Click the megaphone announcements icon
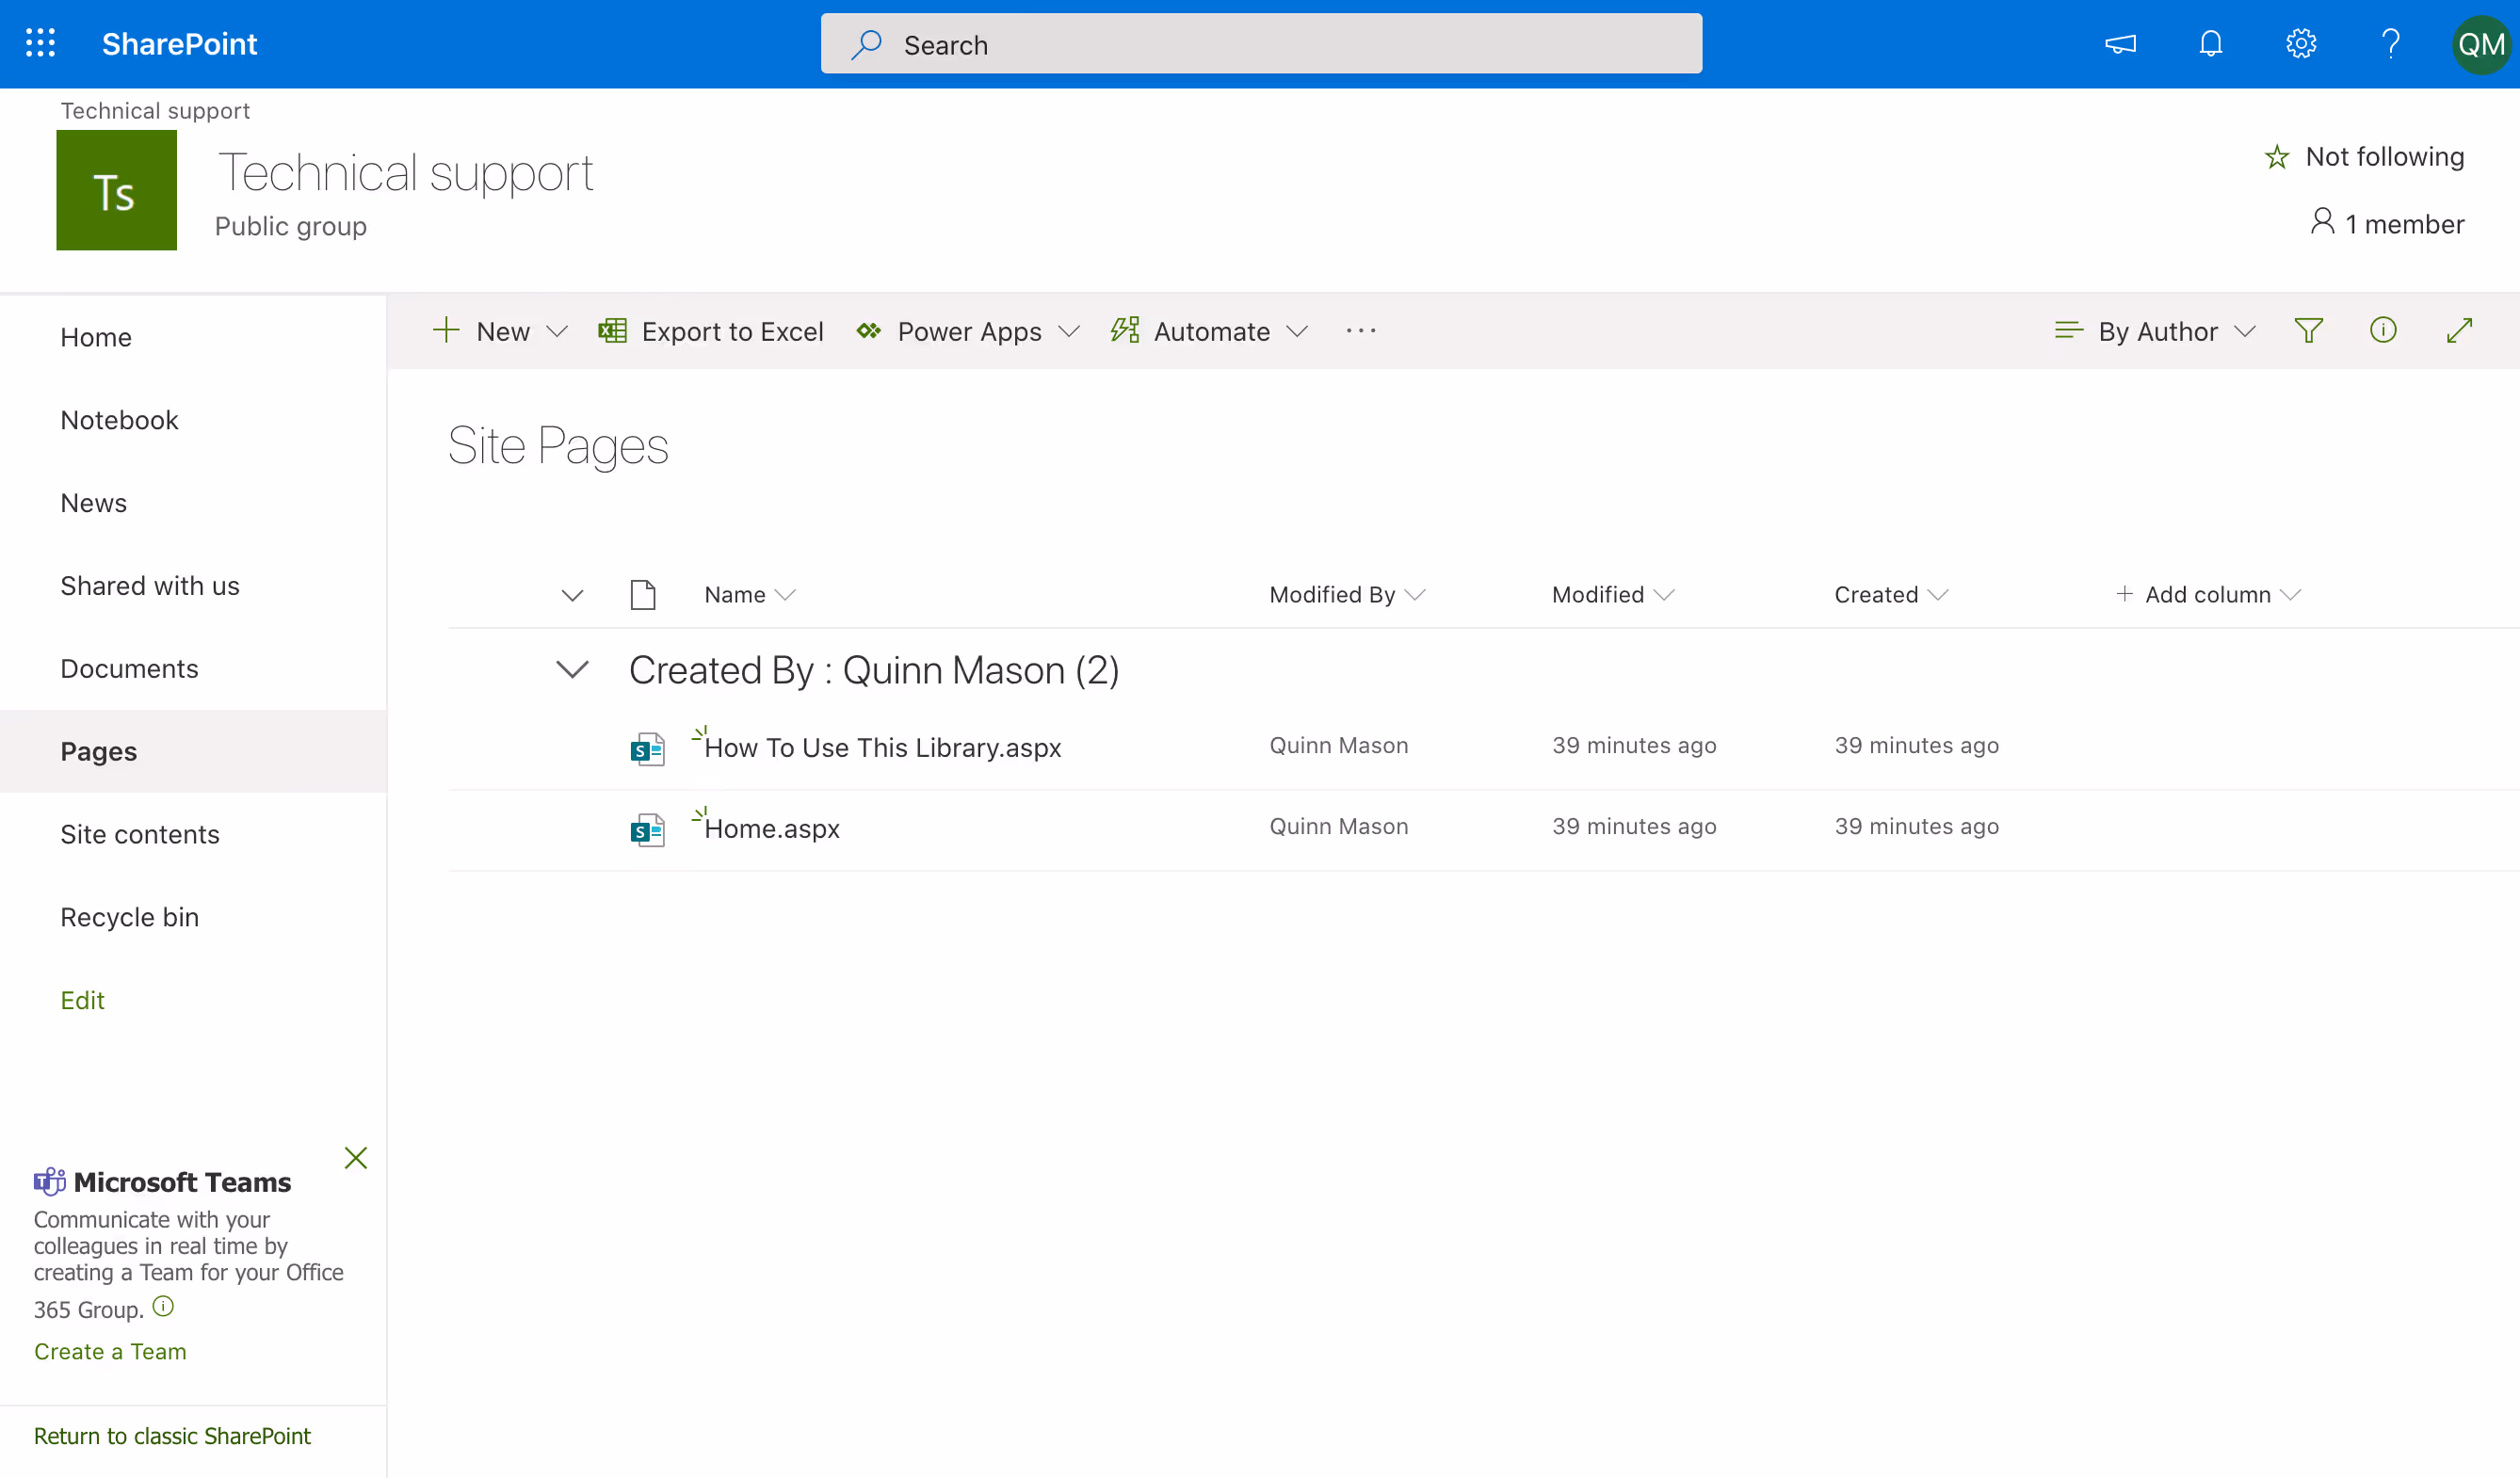 coord(2120,44)
